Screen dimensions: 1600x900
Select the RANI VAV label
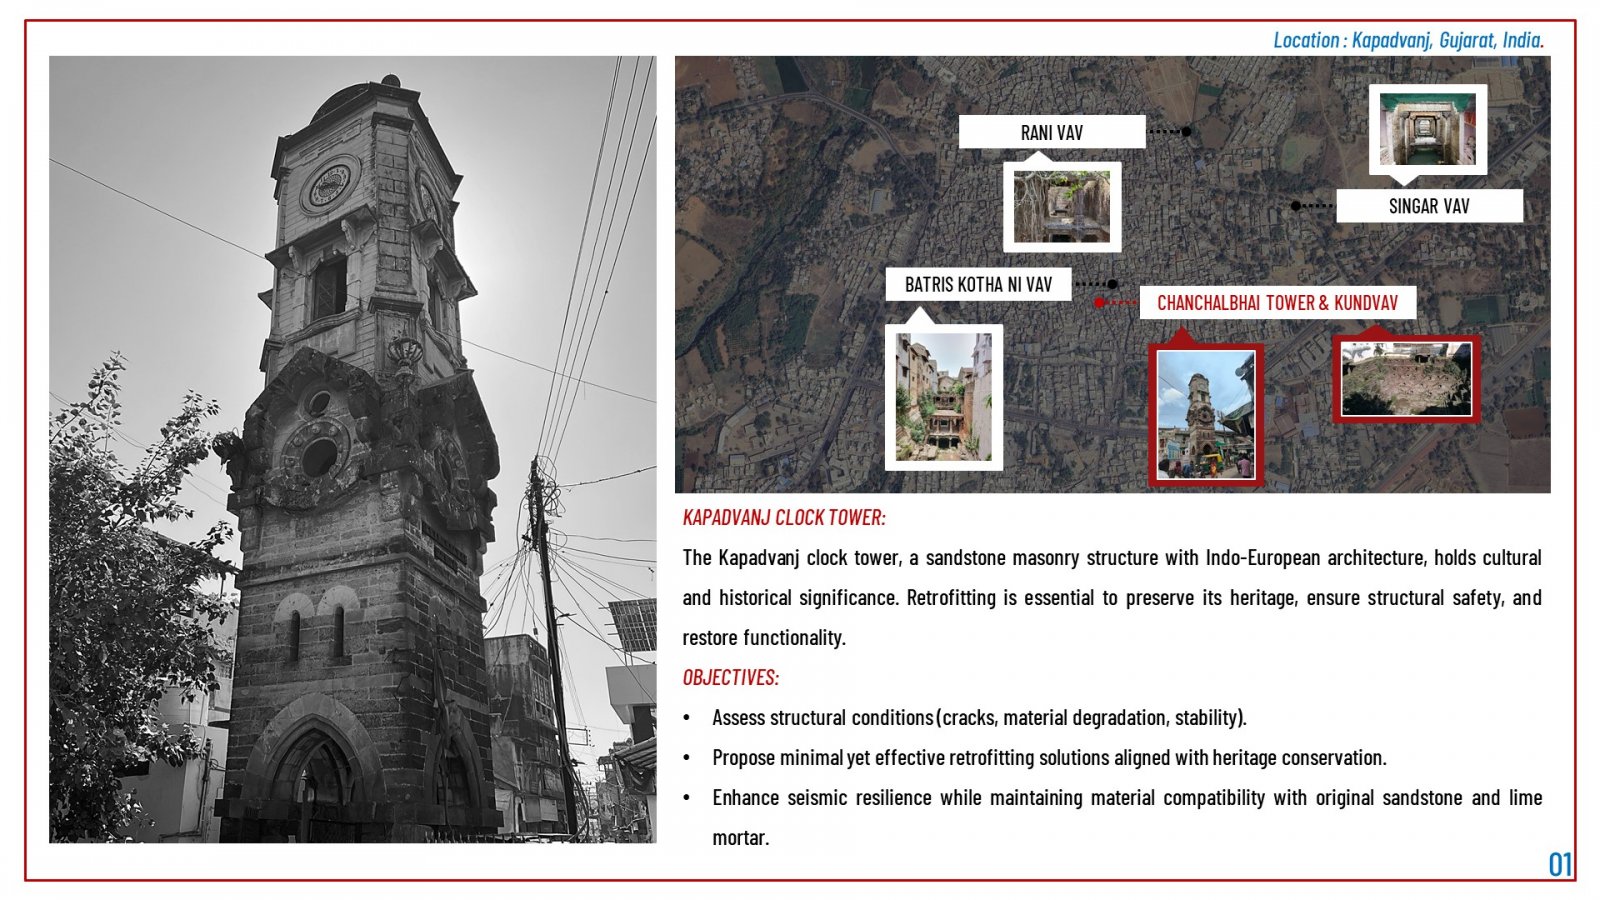pos(1052,132)
